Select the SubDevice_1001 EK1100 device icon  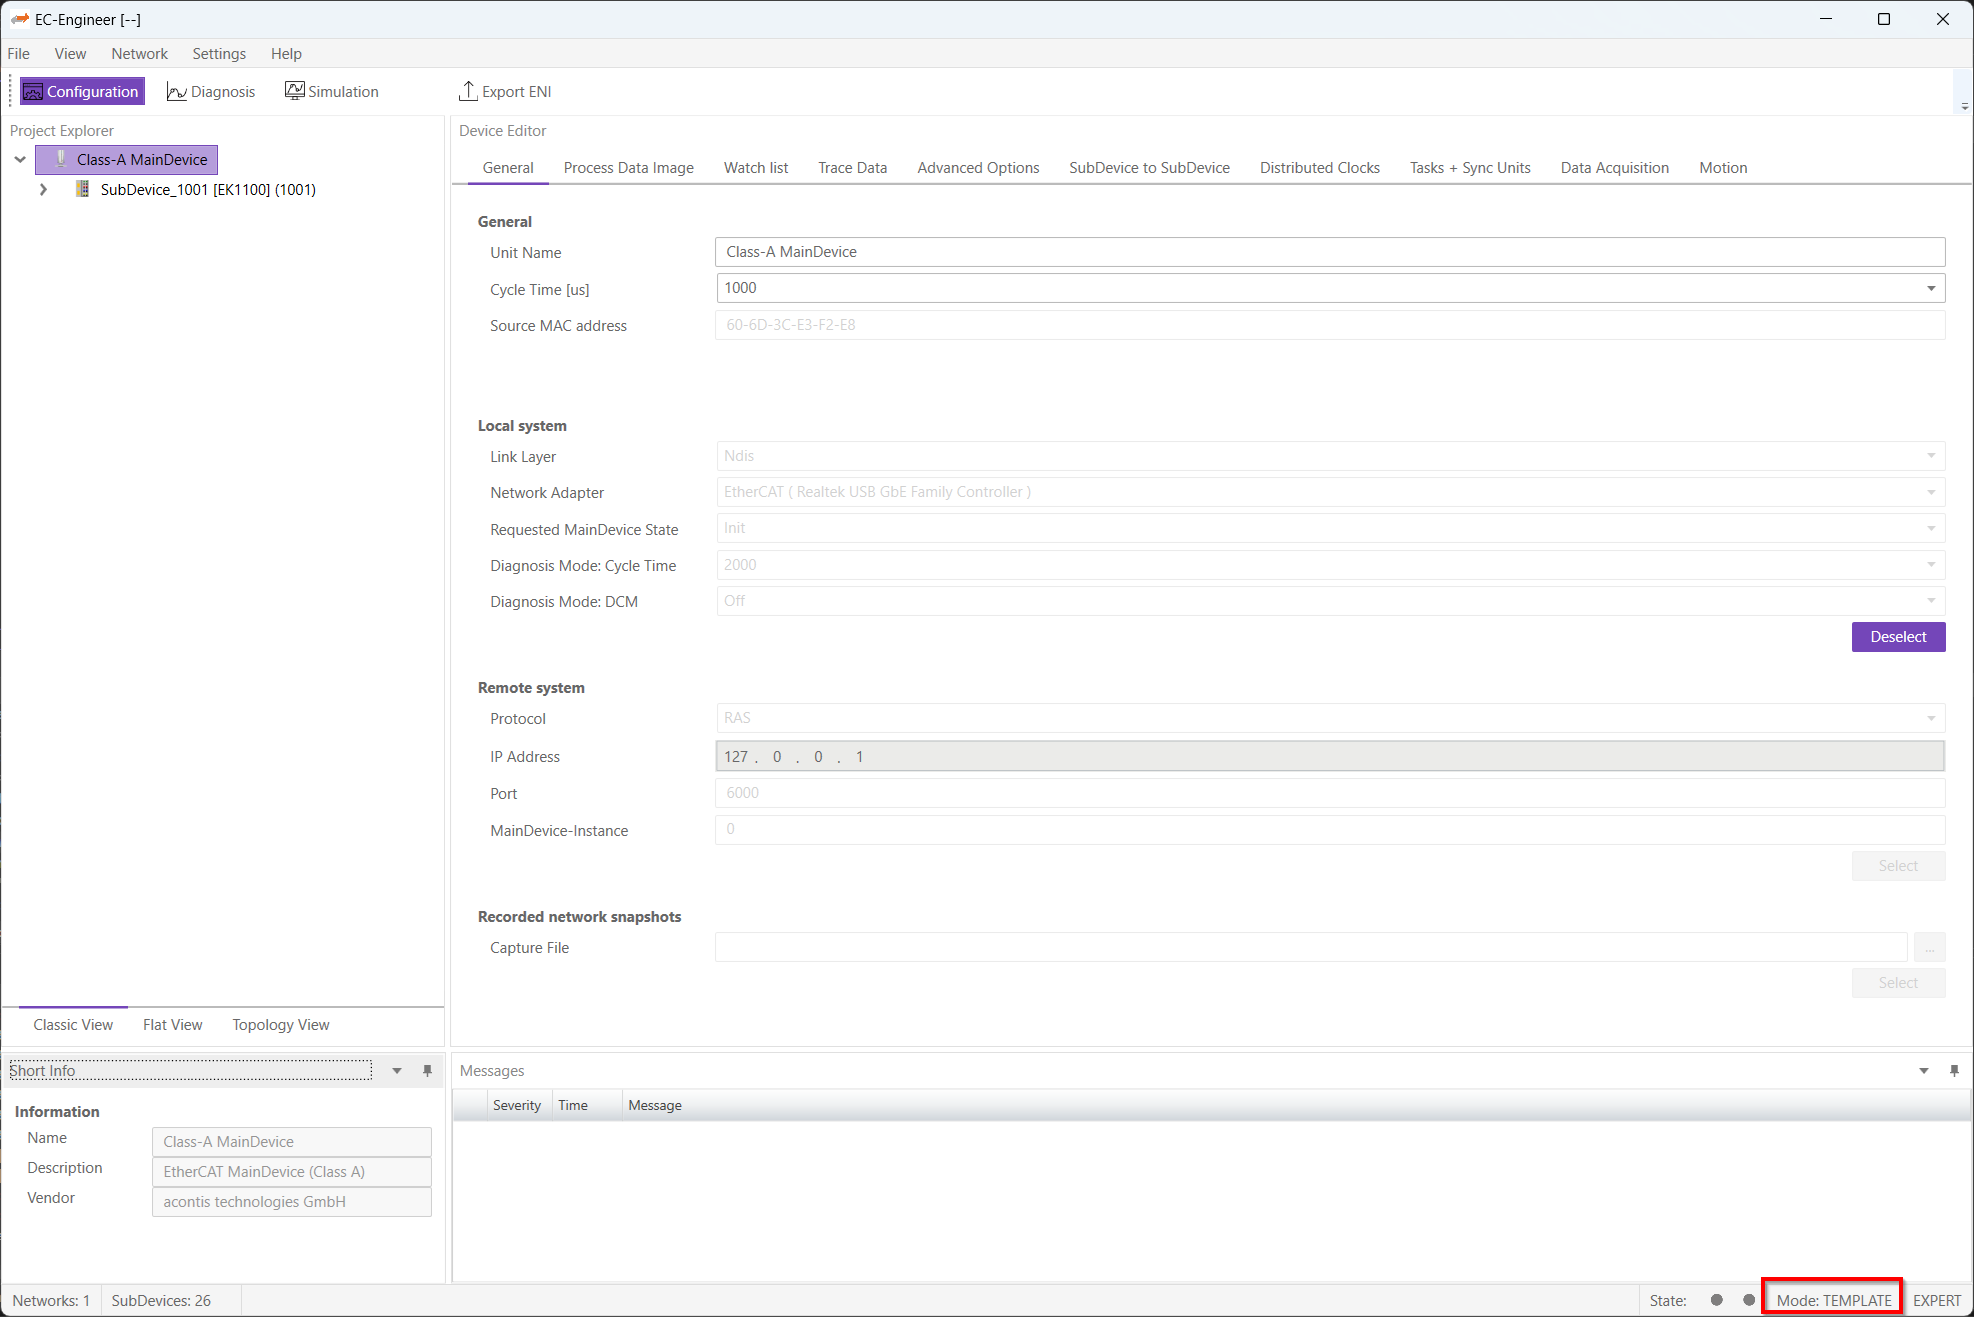83,189
